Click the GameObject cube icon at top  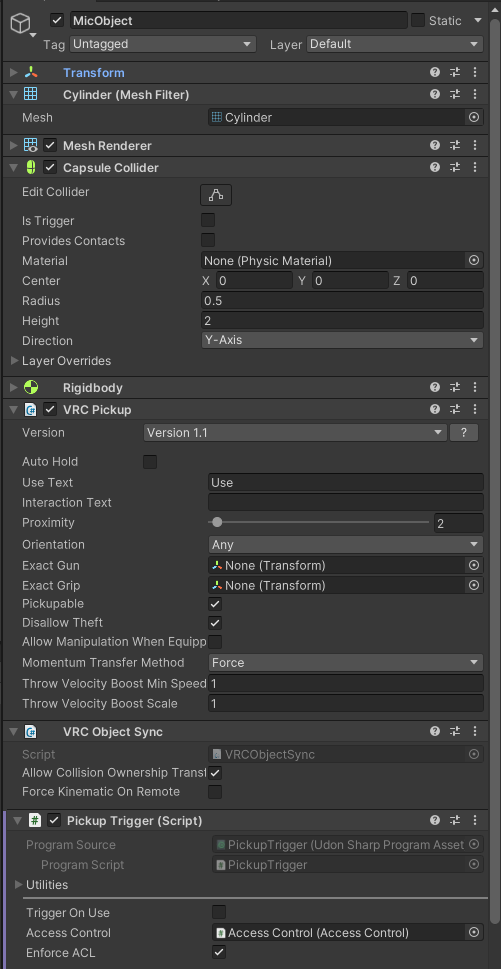pos(21,23)
